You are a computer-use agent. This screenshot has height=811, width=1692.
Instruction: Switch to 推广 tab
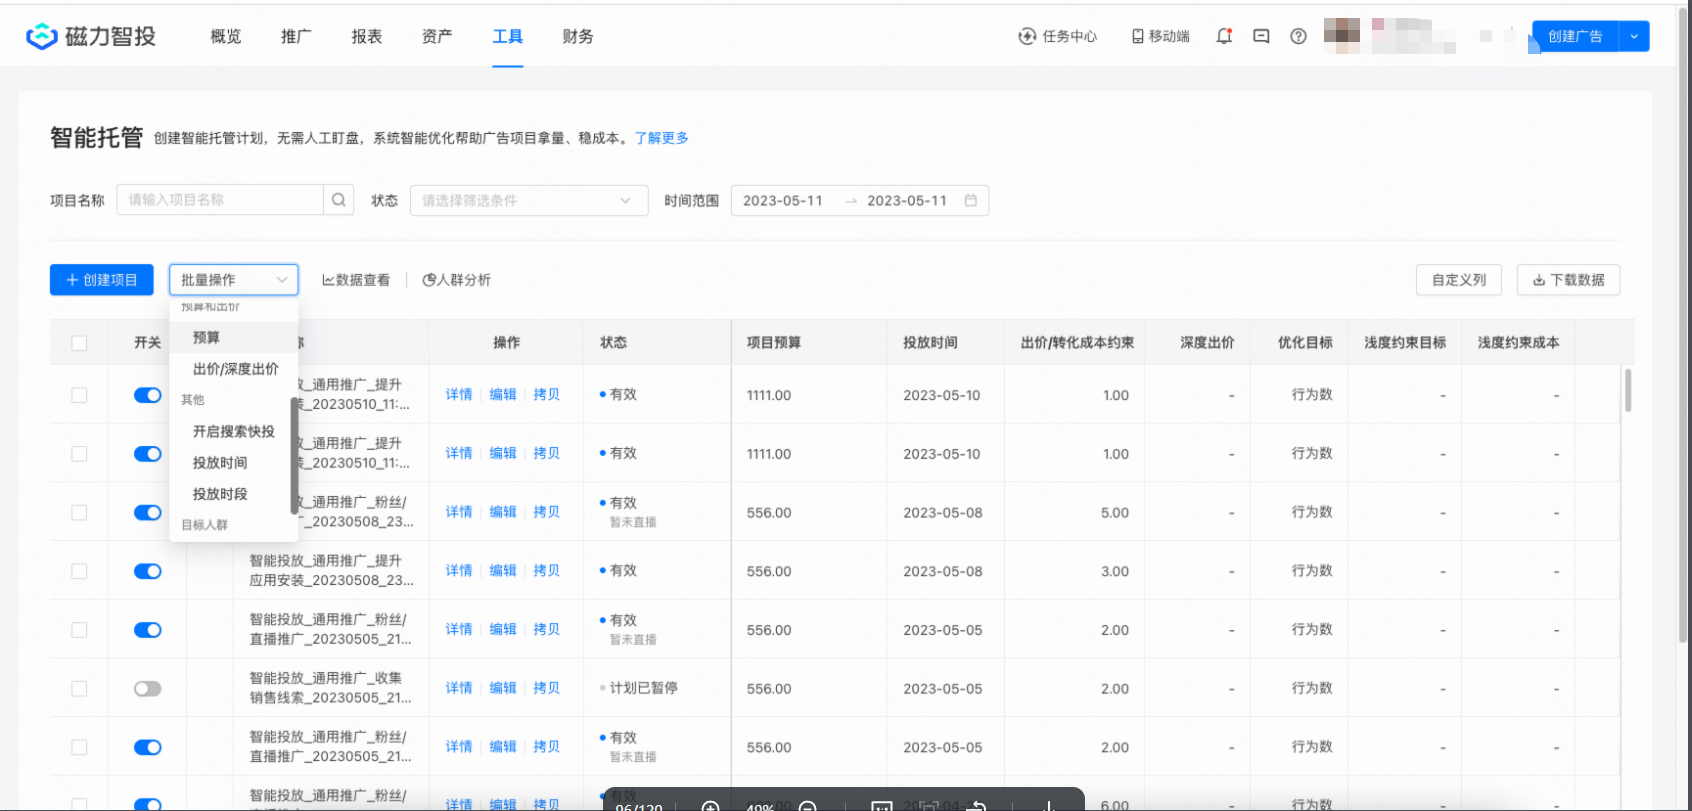pyautogui.click(x=296, y=36)
